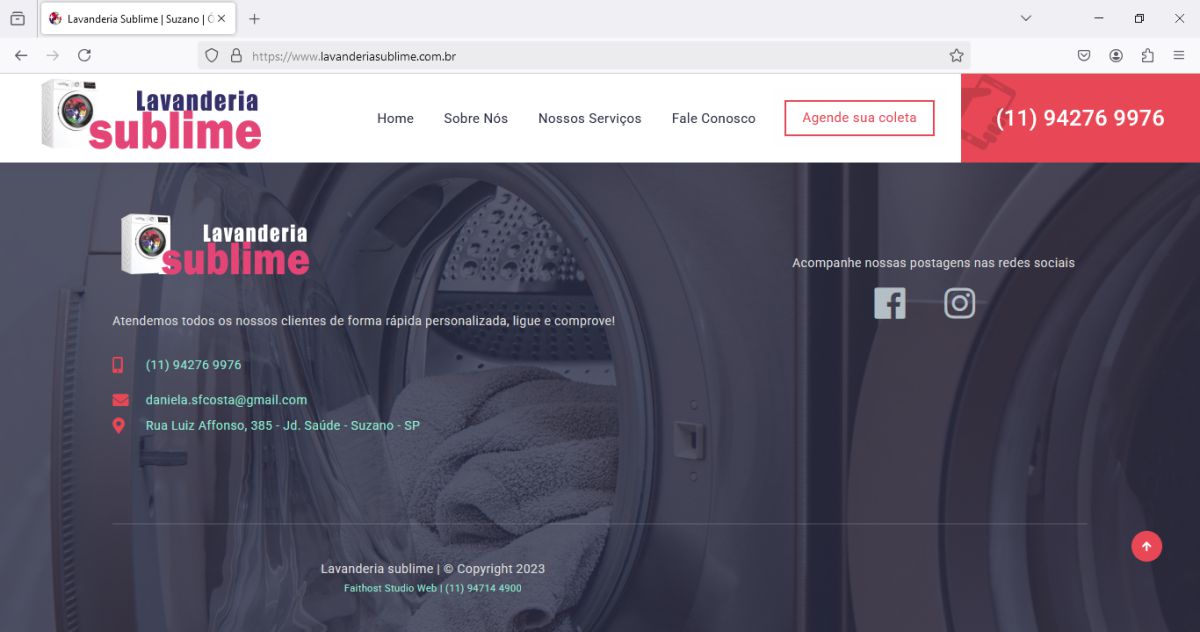The width and height of the screenshot is (1200, 632).
Task: Click the red scroll-to-top arrow button
Action: point(1146,546)
